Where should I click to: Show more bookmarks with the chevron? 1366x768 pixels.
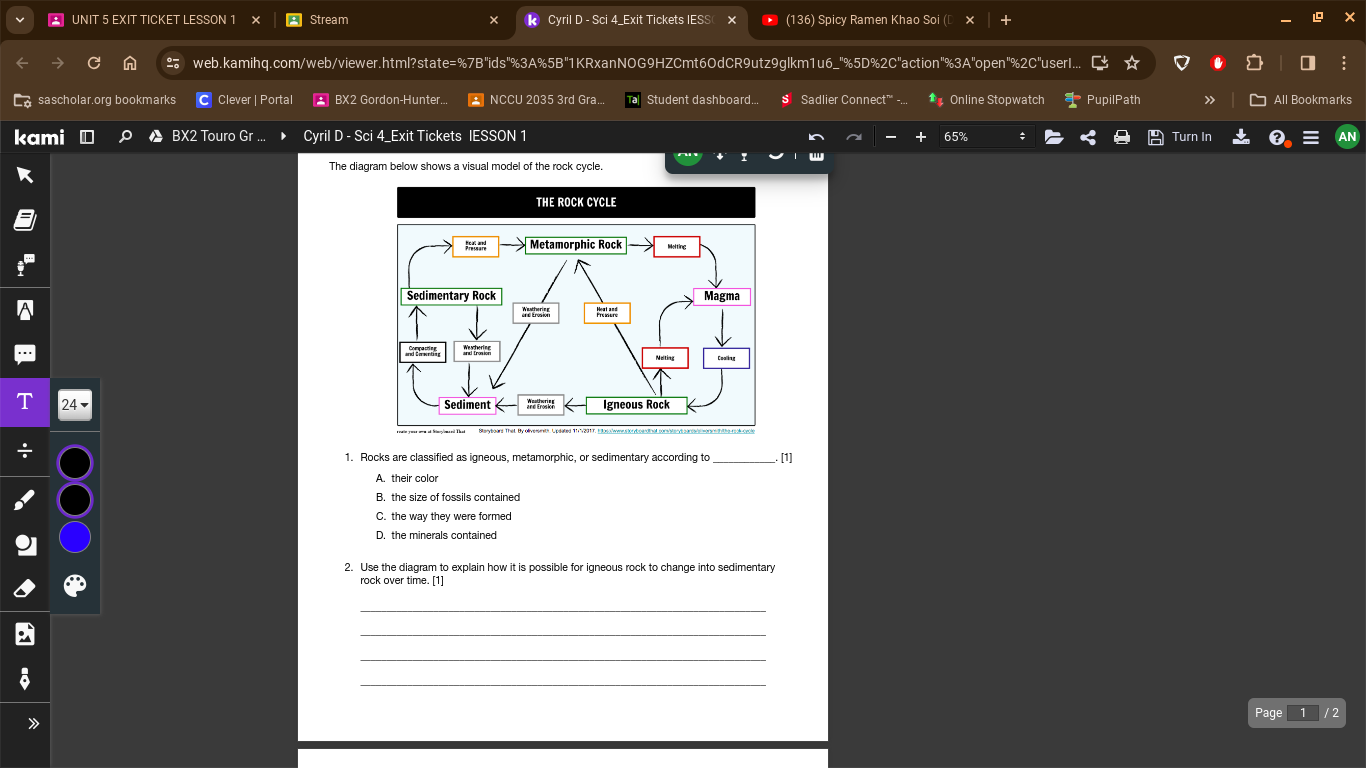pos(1209,100)
